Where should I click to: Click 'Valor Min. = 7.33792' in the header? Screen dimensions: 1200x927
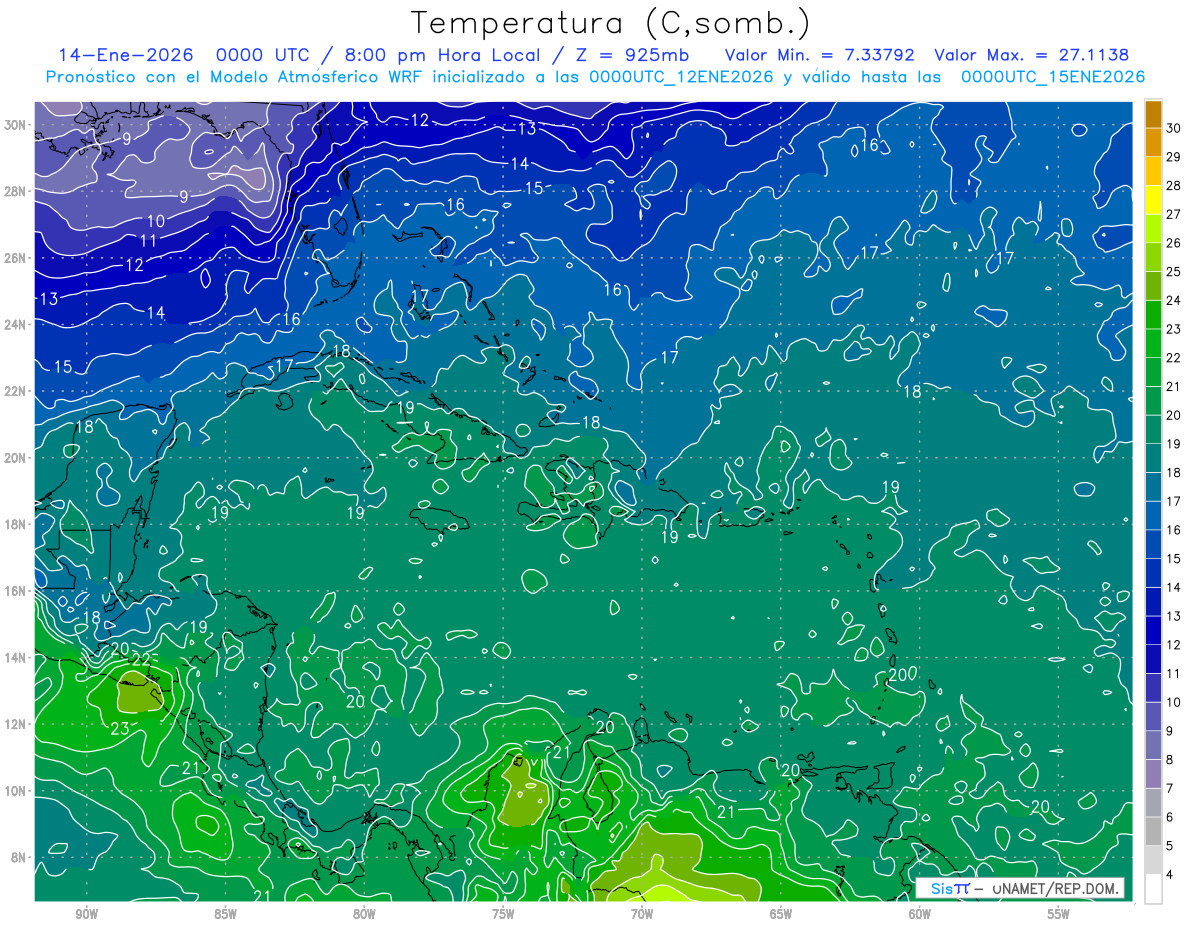tap(820, 55)
